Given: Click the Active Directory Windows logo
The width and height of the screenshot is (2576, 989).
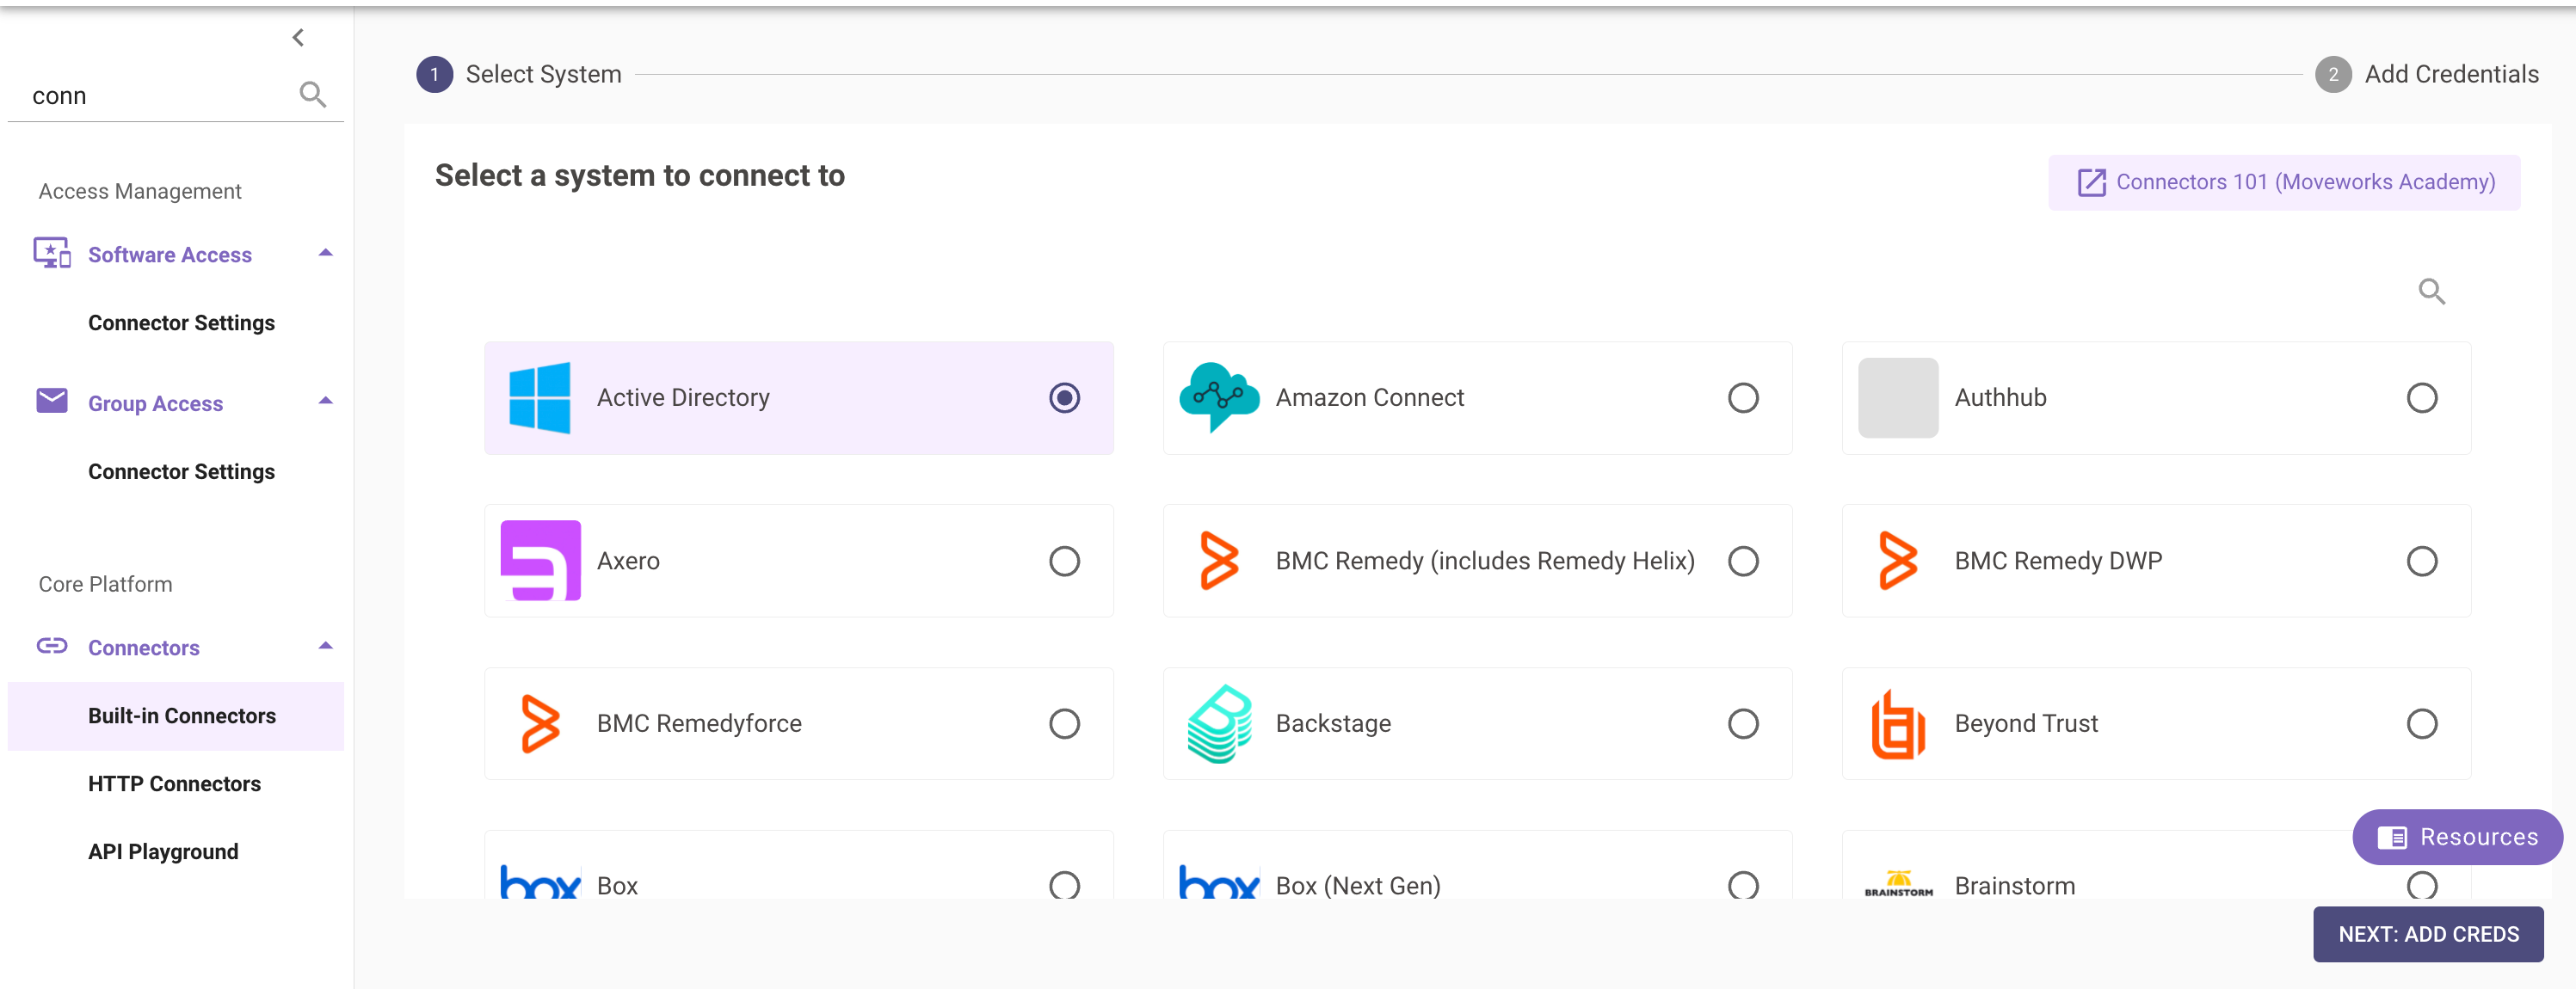Looking at the screenshot, I should click(540, 398).
